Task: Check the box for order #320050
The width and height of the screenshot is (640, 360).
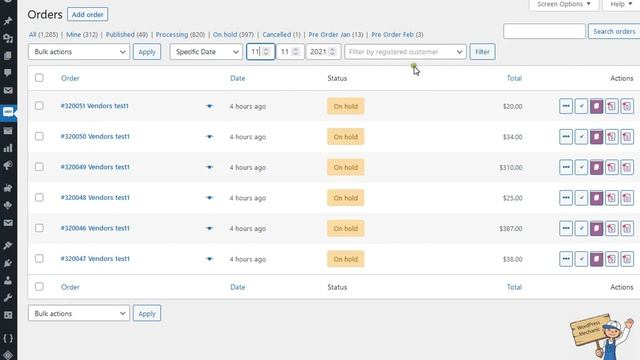Action: [39, 136]
